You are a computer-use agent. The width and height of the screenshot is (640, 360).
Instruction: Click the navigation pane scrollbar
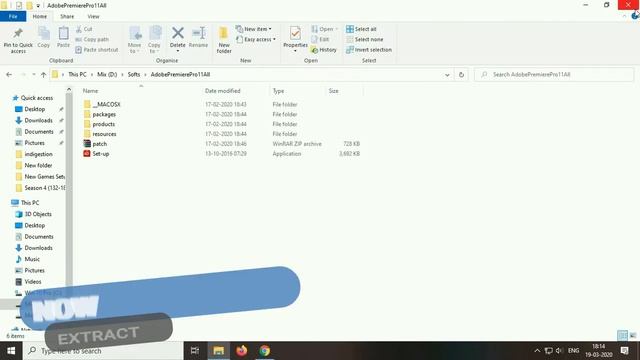tap(69, 192)
